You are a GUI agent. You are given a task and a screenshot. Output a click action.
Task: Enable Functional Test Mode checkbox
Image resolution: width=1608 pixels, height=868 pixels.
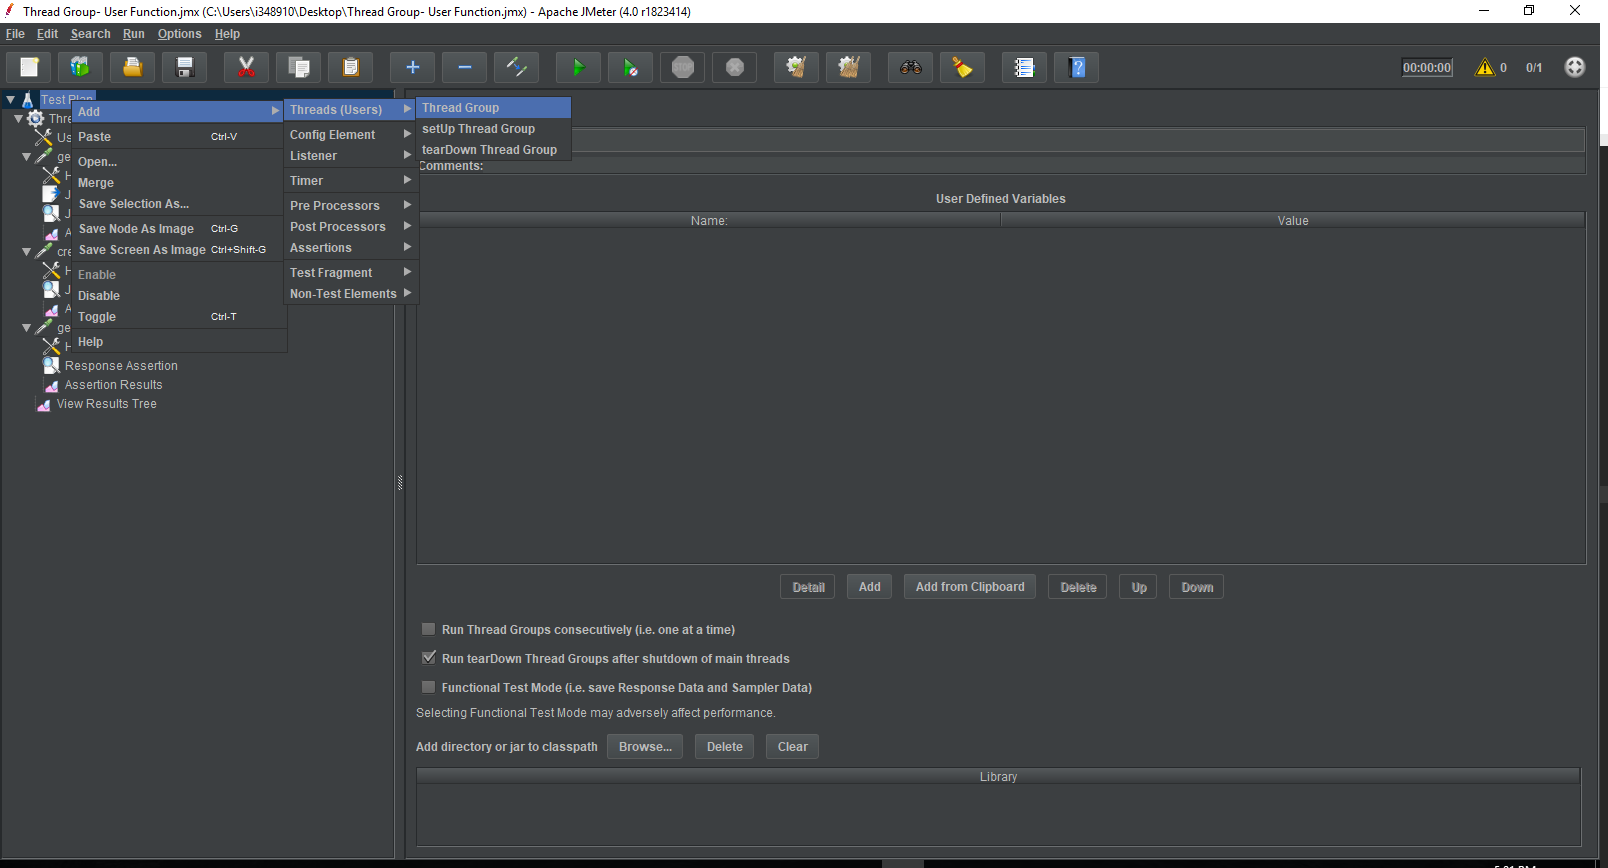tap(428, 687)
